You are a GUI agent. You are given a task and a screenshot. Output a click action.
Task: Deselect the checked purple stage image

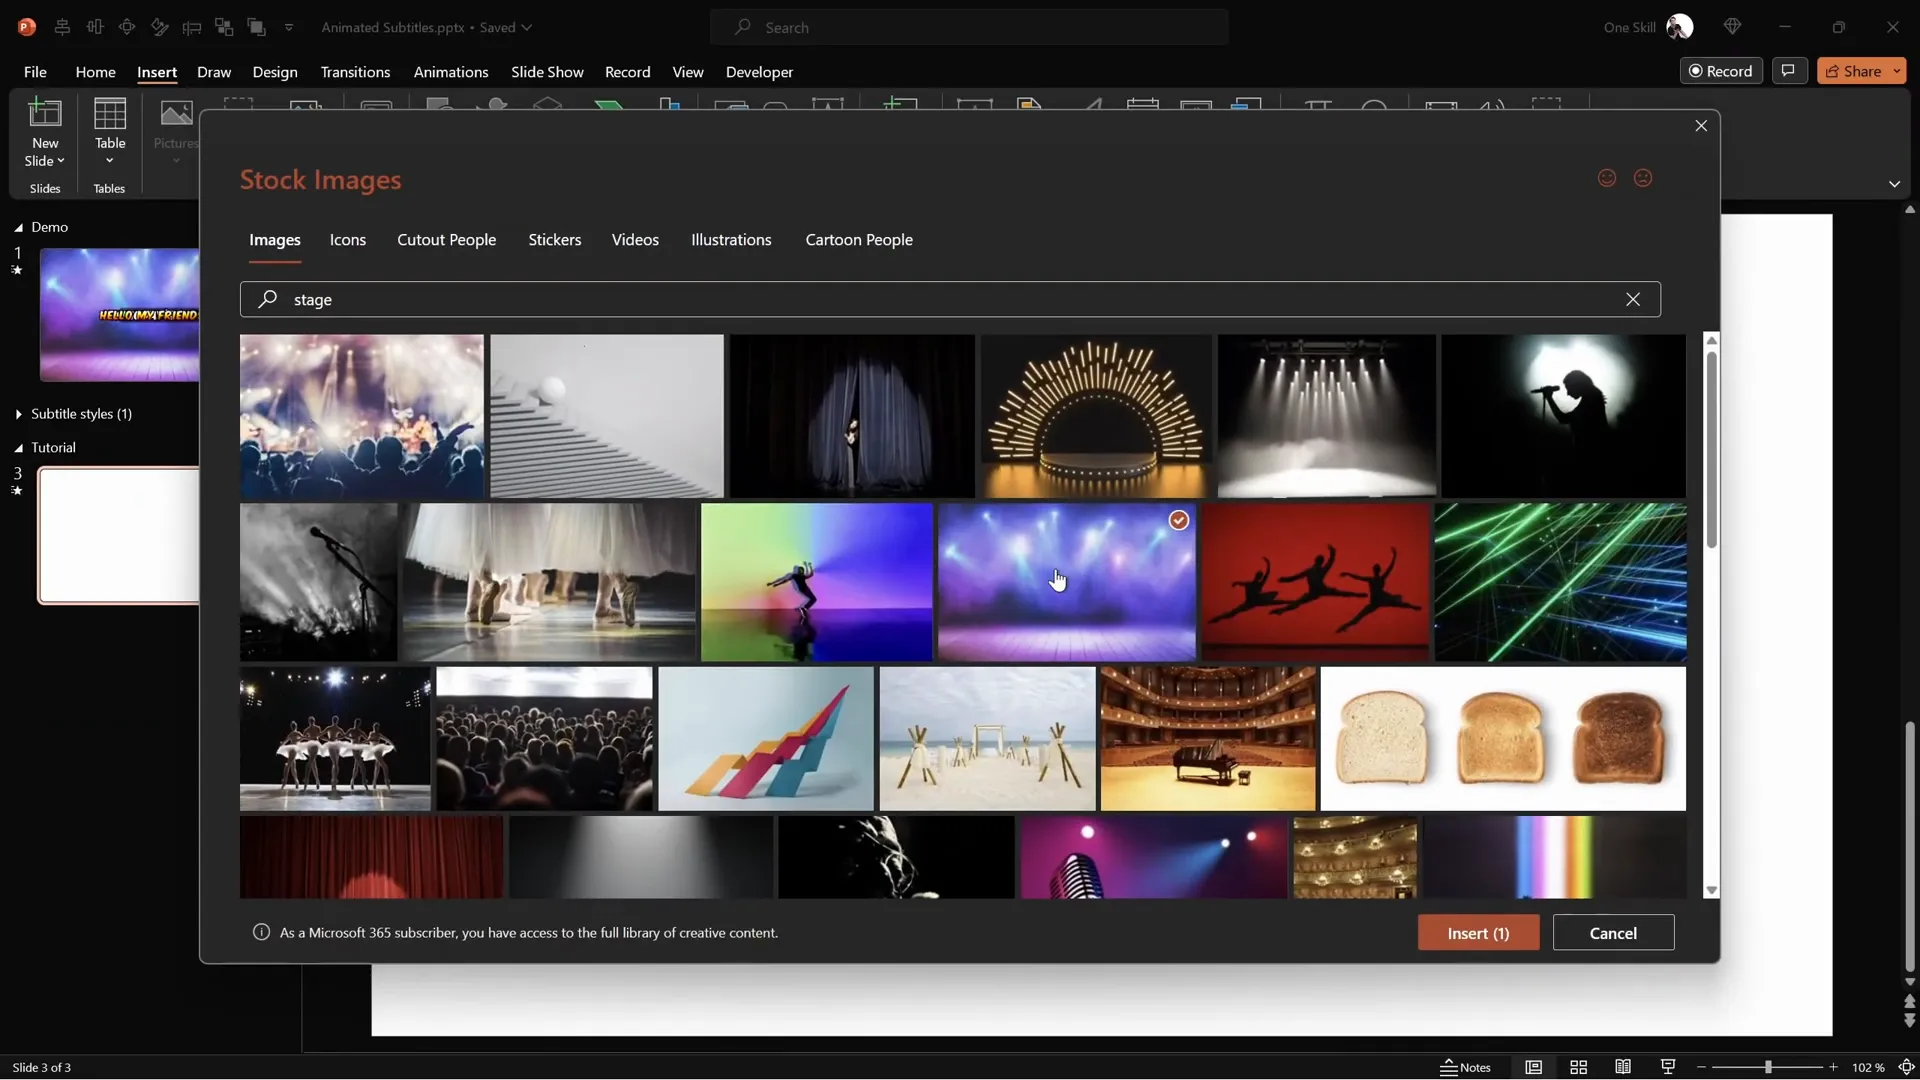pos(1179,520)
